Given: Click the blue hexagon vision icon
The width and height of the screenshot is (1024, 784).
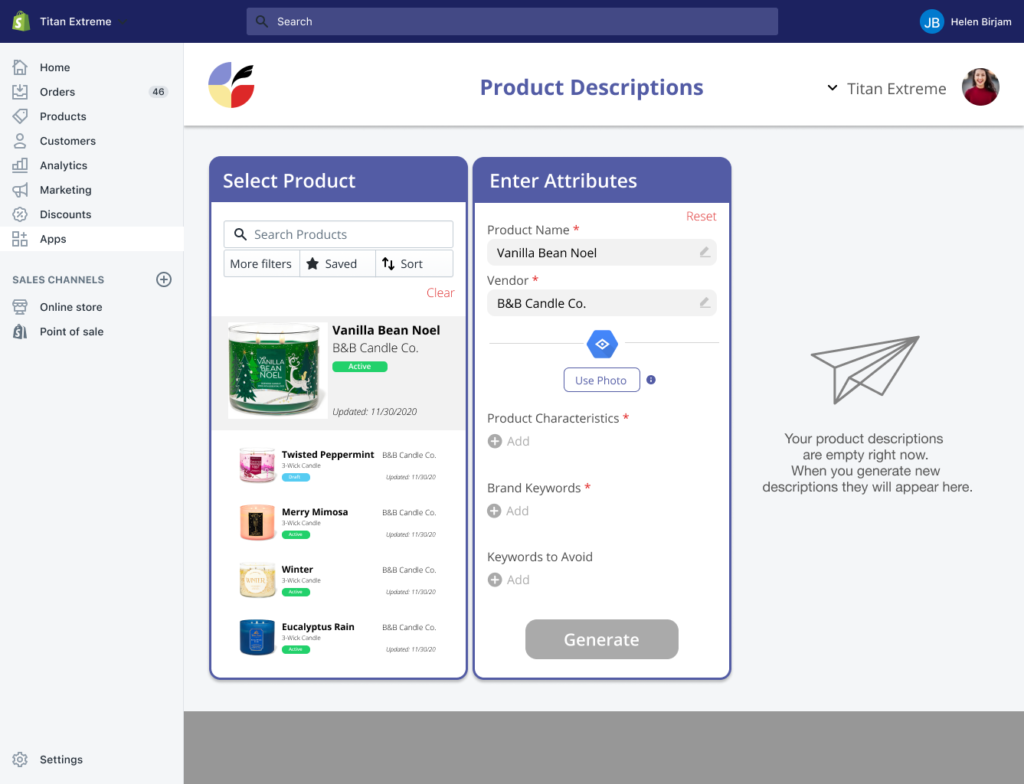Looking at the screenshot, I should tap(602, 344).
